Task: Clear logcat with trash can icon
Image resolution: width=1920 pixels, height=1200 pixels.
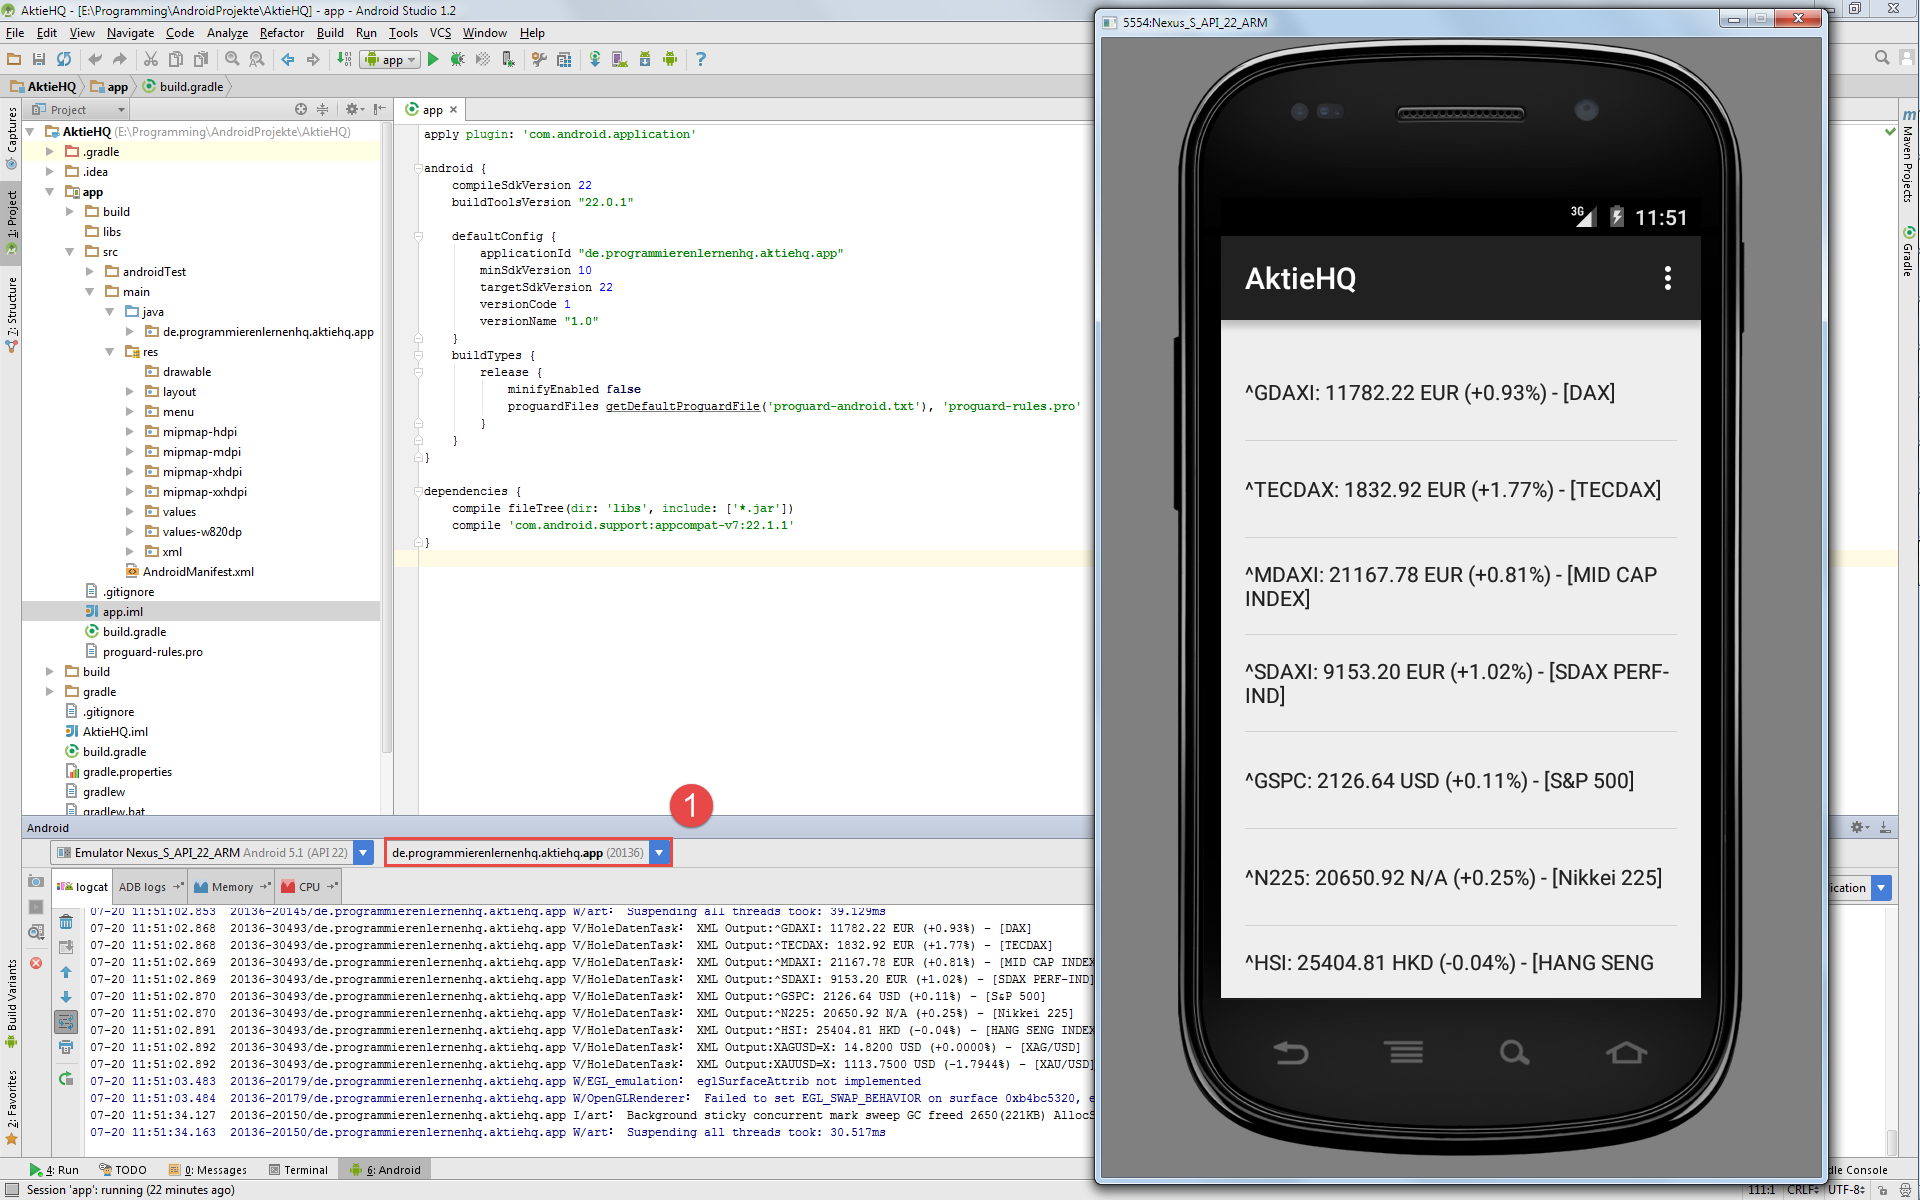Action: (66, 922)
